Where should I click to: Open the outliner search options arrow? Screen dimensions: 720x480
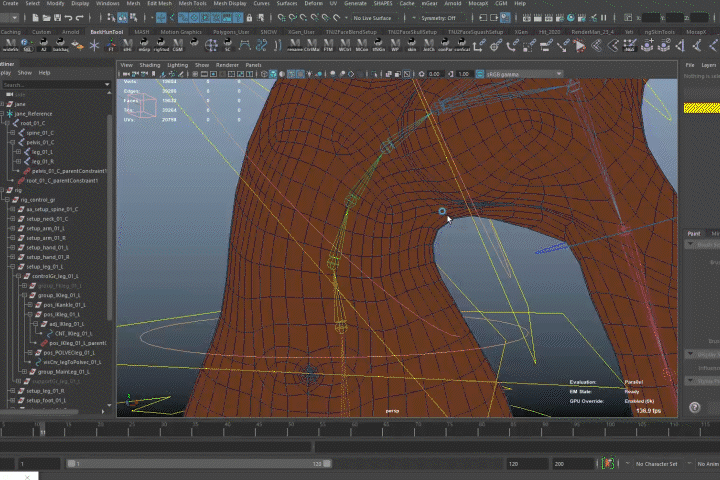107,85
